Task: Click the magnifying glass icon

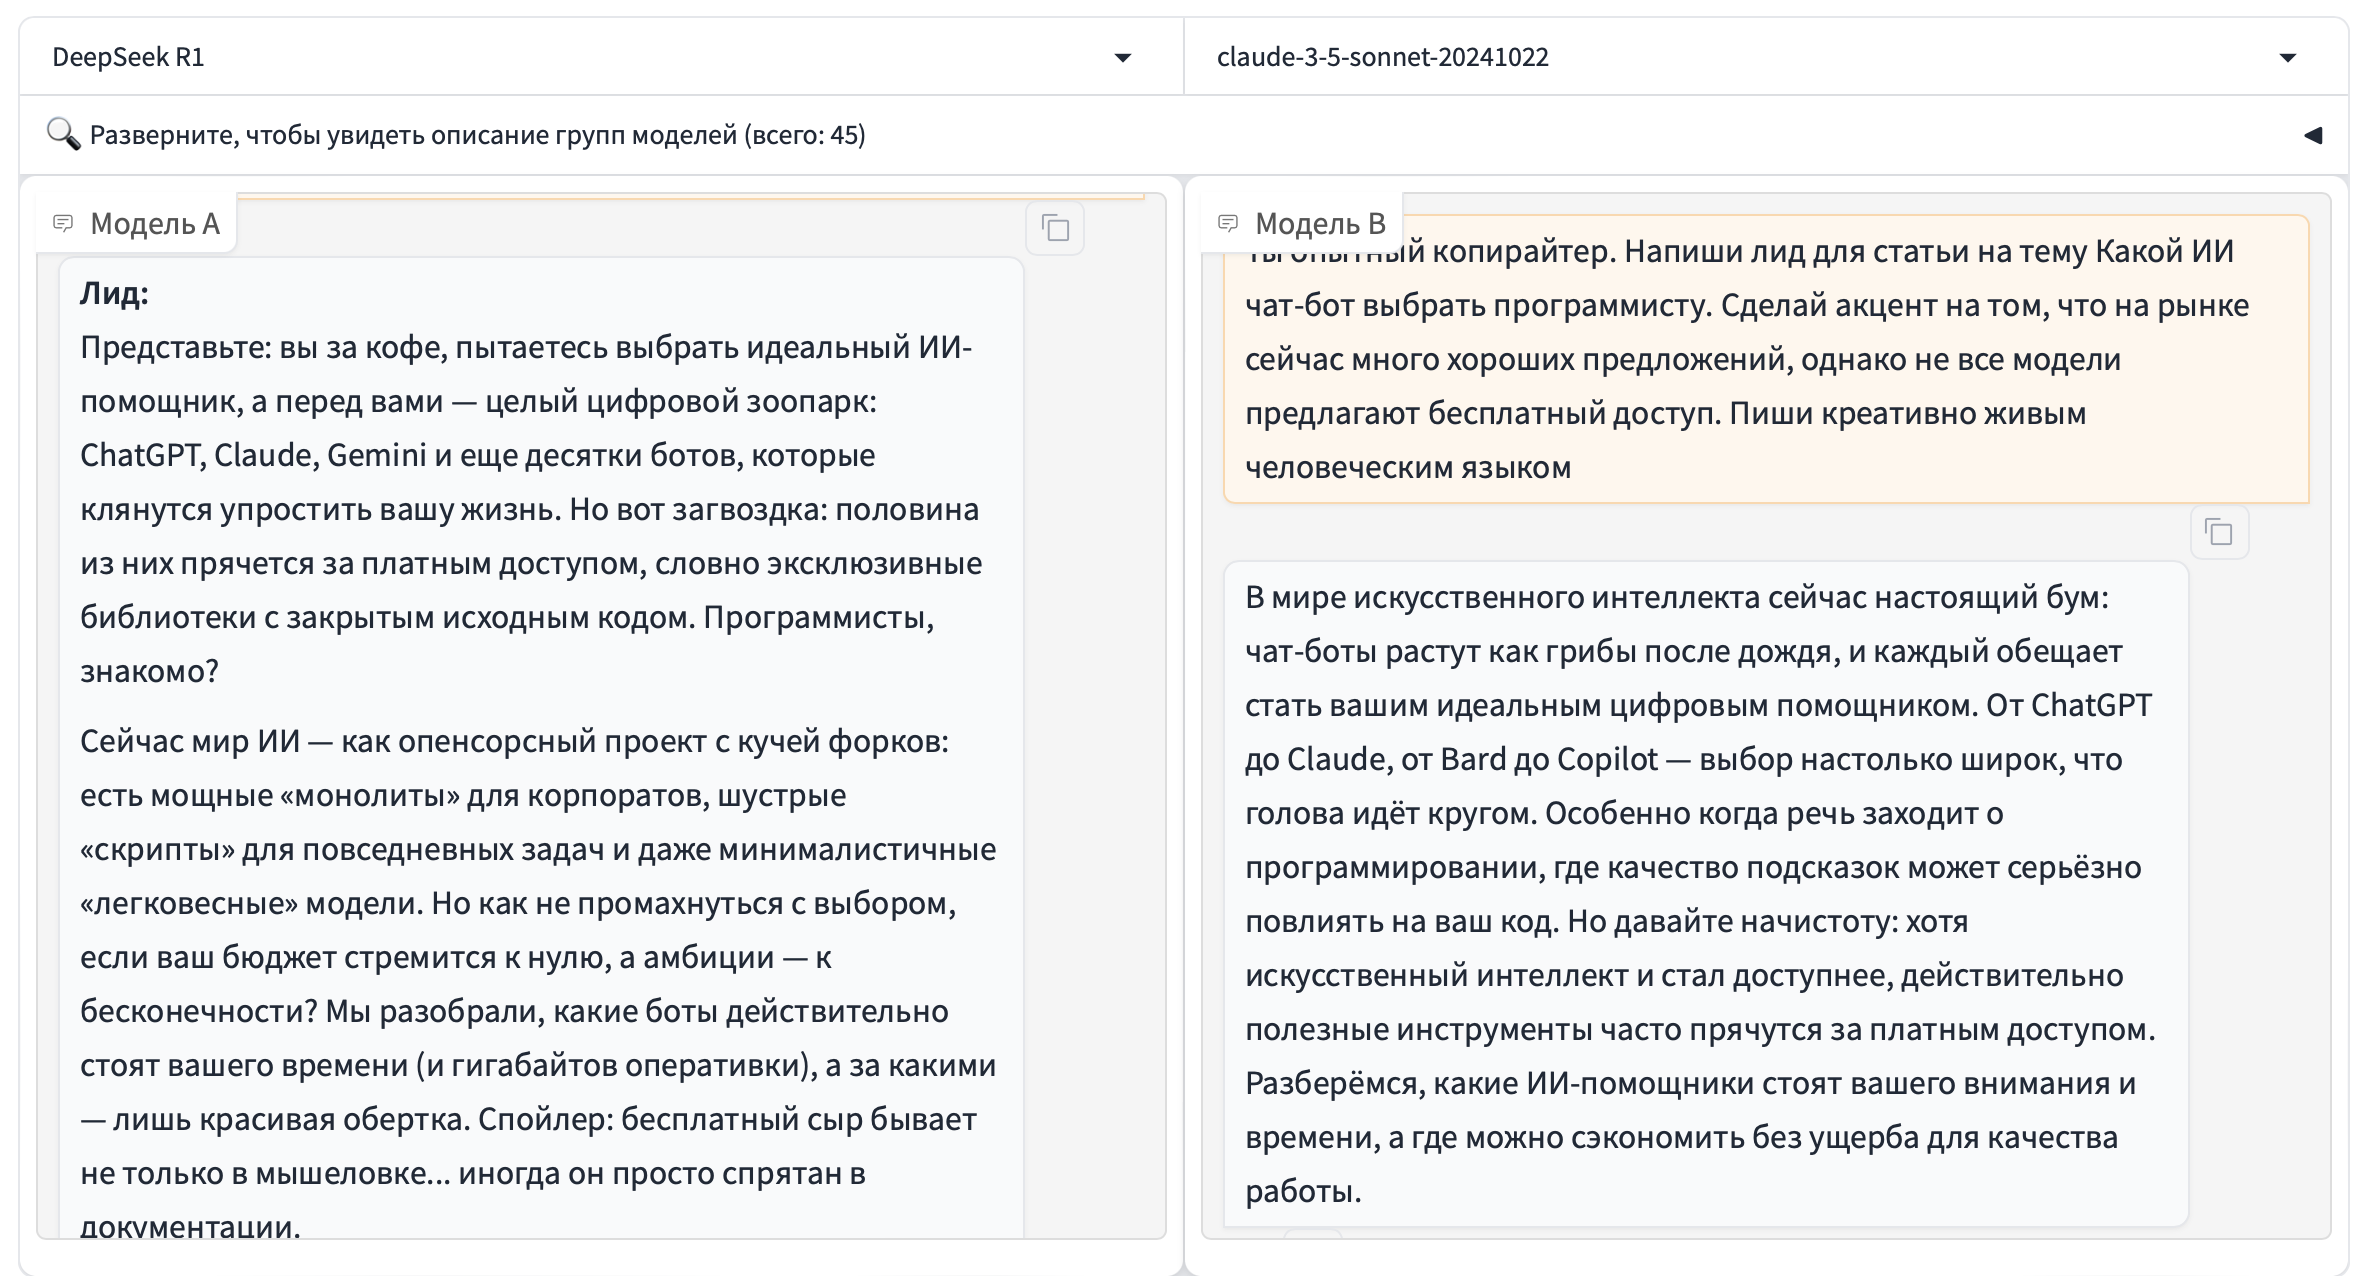Action: click(x=63, y=134)
